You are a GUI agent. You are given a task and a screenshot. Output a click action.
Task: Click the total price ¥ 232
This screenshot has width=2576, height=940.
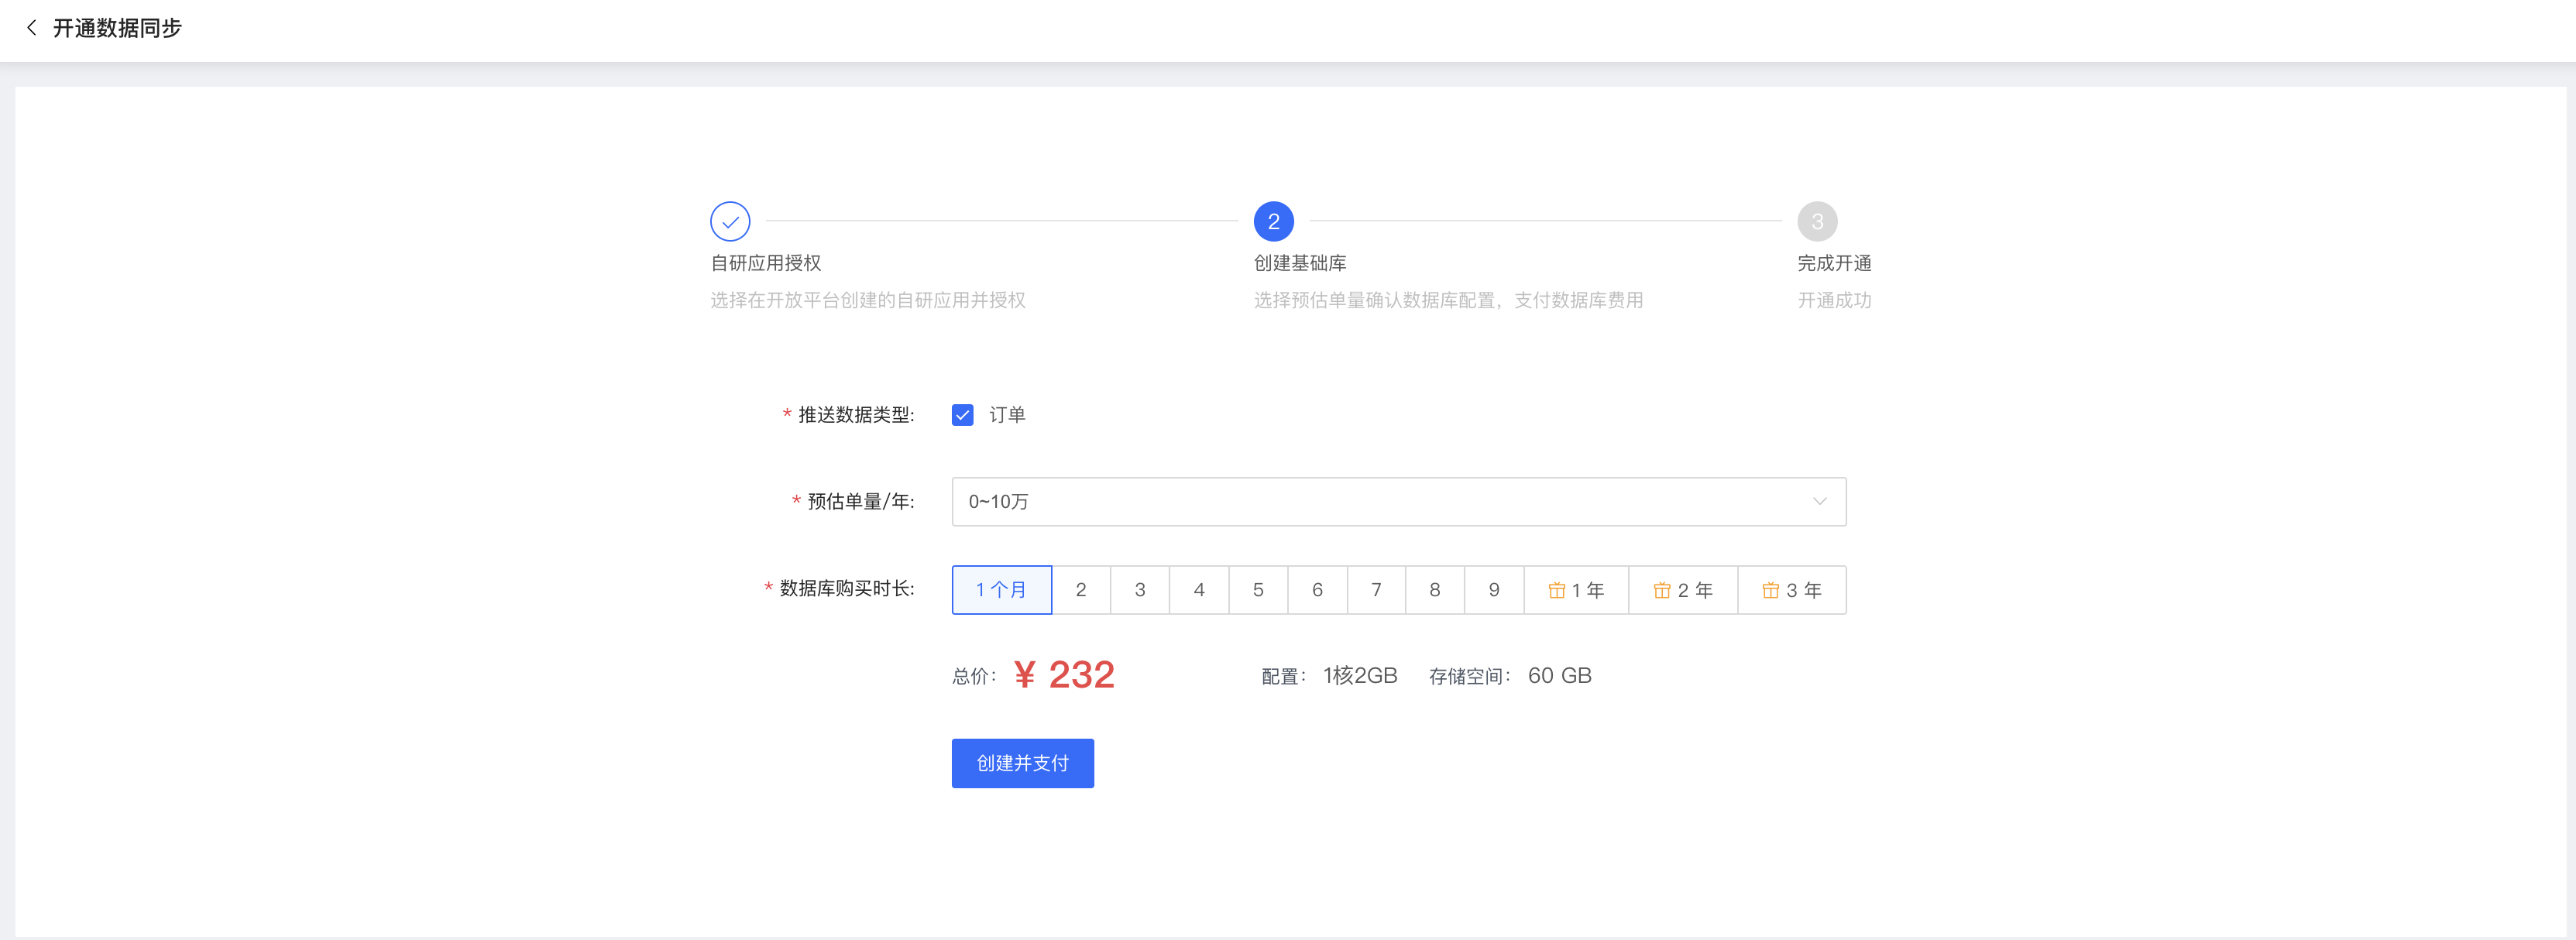[x=1064, y=675]
